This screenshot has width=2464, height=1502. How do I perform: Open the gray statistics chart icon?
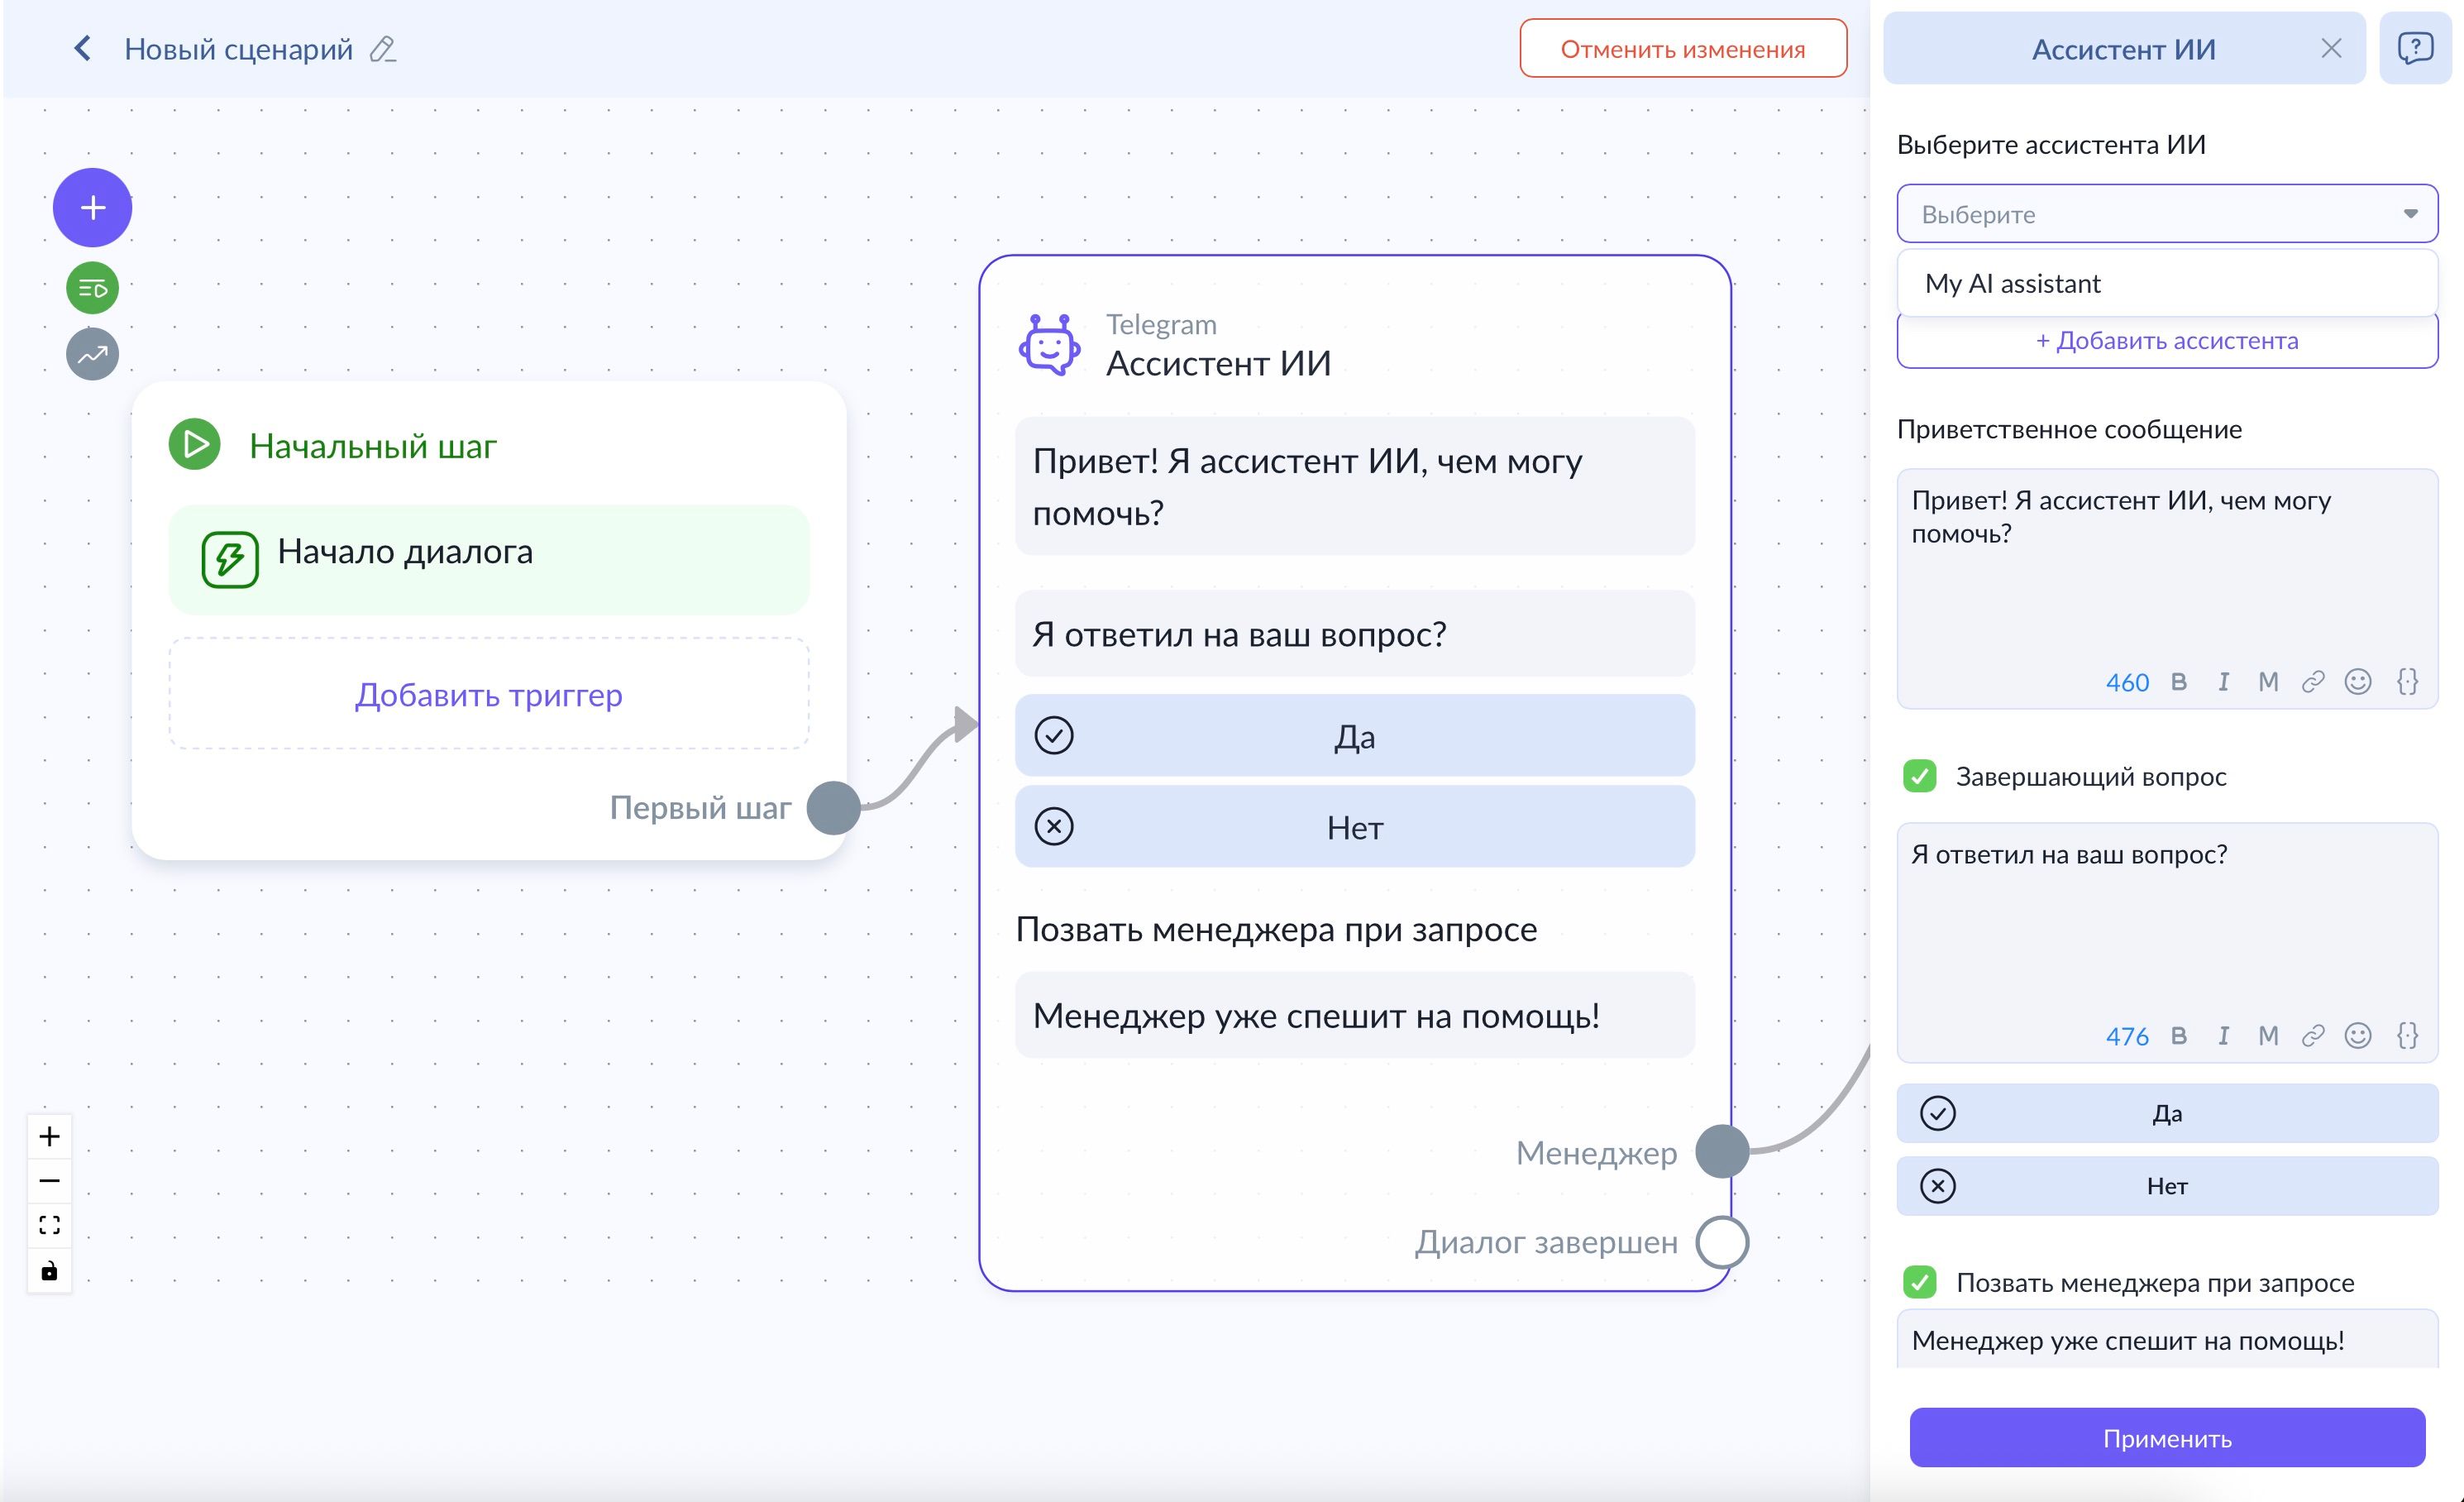pyautogui.click(x=92, y=355)
